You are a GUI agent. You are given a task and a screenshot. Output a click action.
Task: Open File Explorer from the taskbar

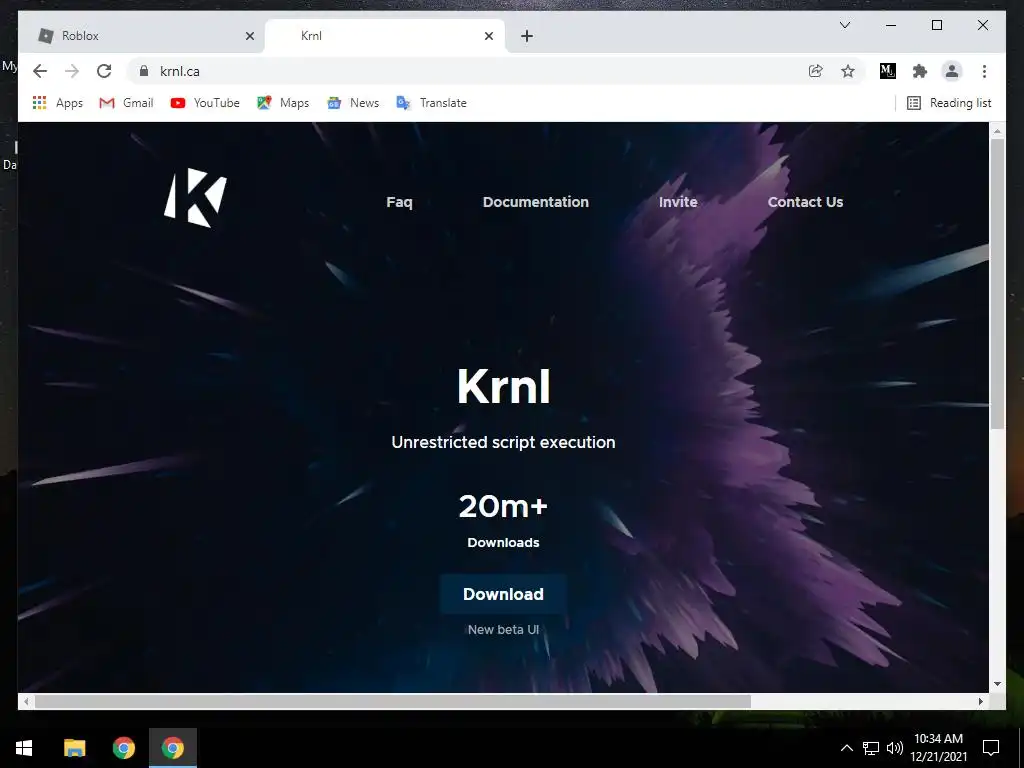[74, 748]
